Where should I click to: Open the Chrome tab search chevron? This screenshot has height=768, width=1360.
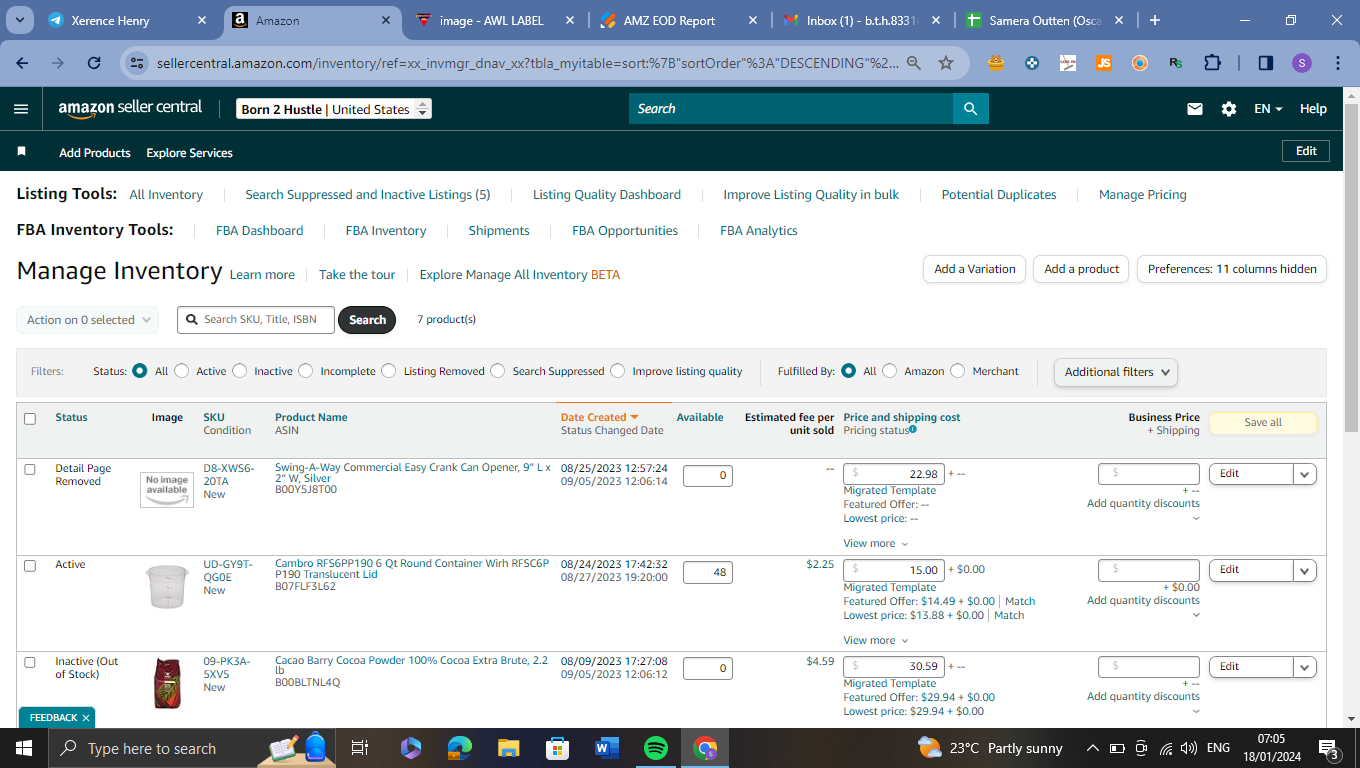click(x=22, y=20)
